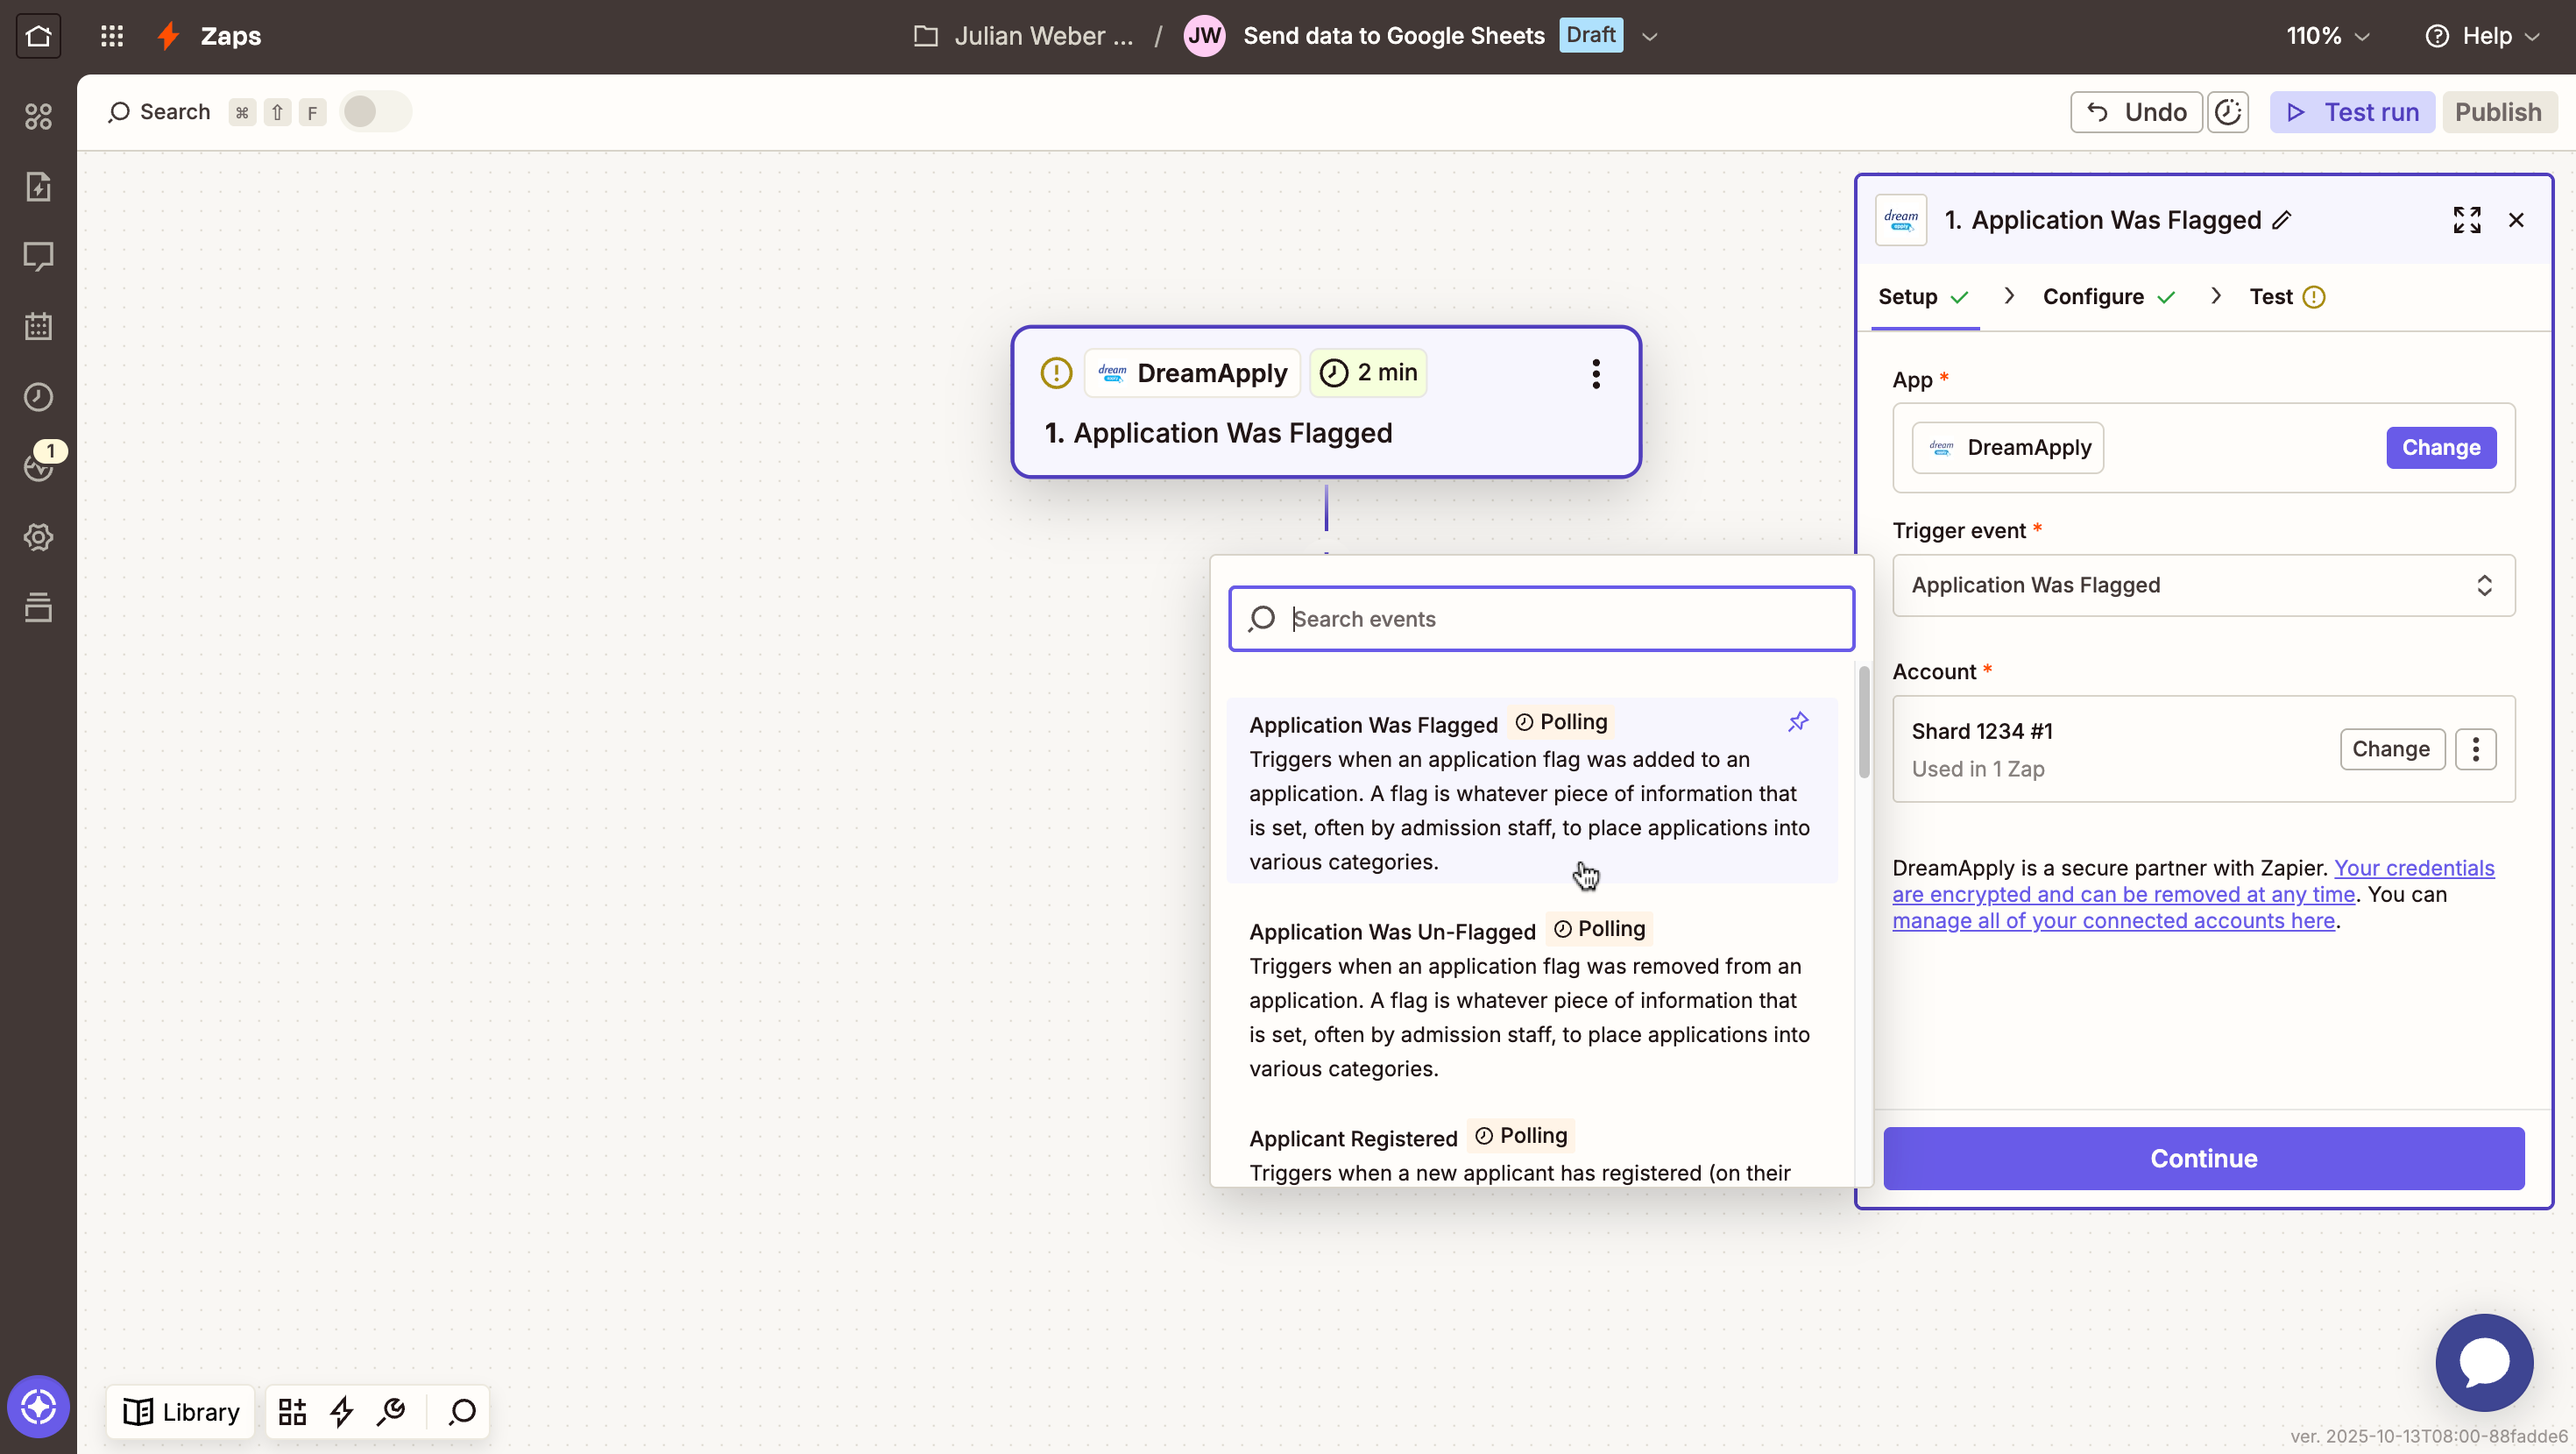Click the event list scrollbar
This screenshot has width=2576, height=1454.
1864,722
